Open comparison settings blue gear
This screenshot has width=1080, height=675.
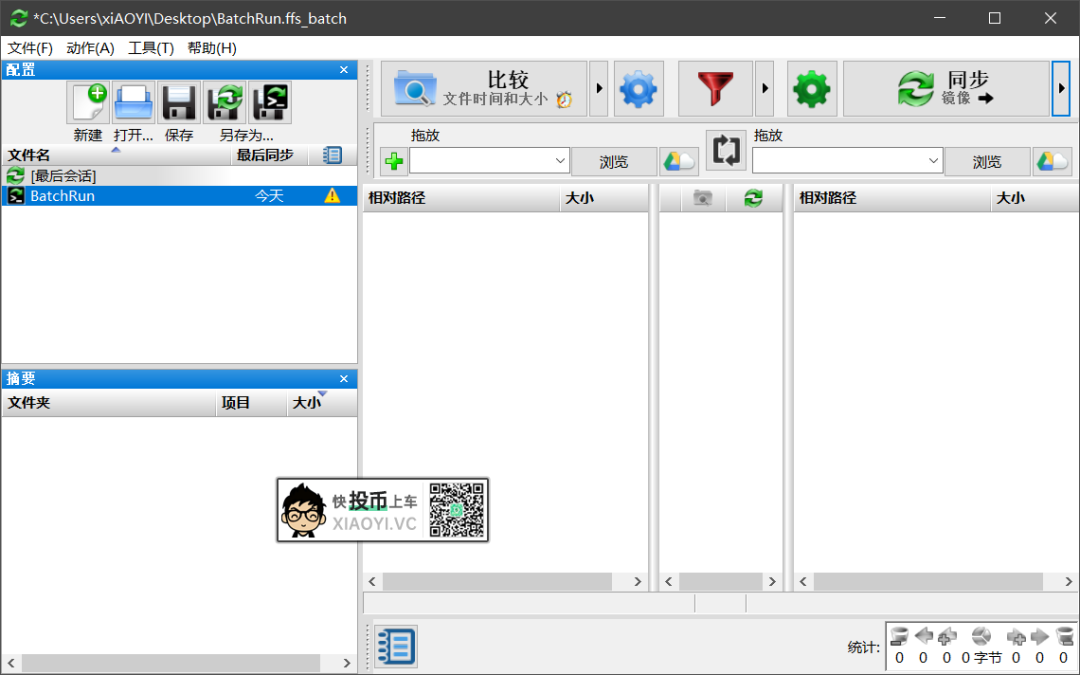click(638, 89)
